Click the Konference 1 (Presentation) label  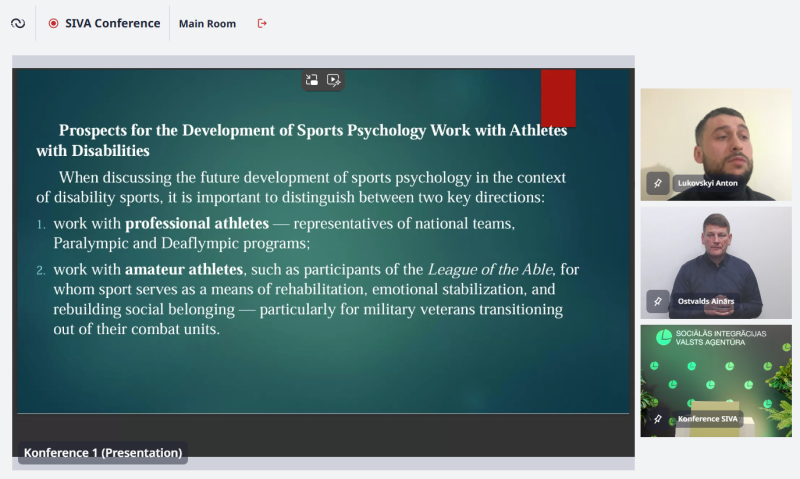click(103, 453)
